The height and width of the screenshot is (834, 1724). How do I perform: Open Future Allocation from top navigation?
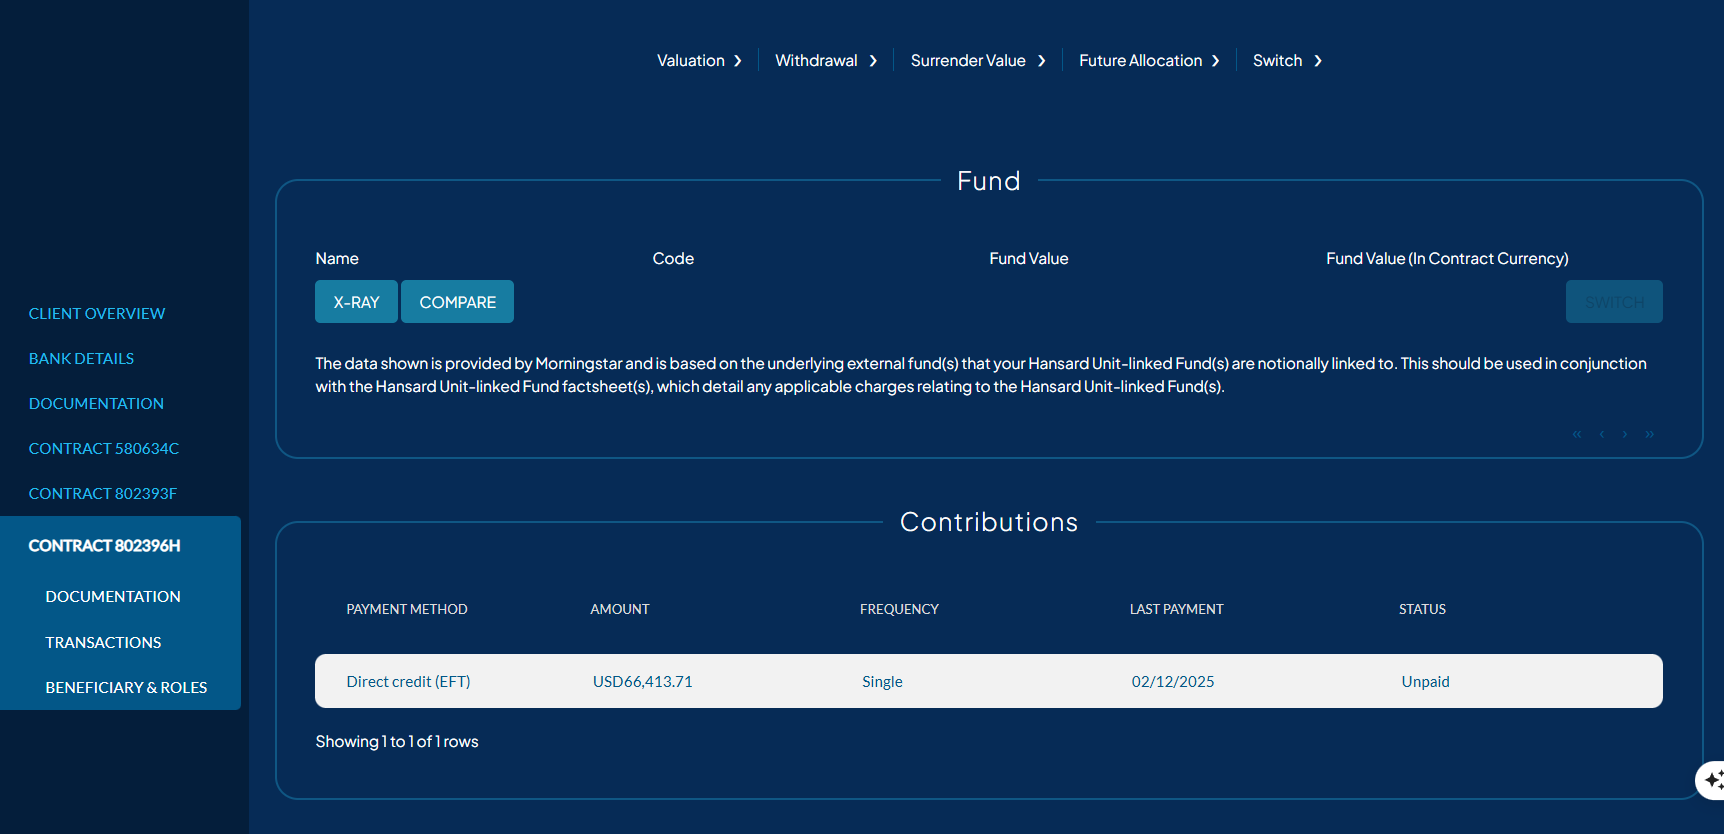click(x=1149, y=61)
